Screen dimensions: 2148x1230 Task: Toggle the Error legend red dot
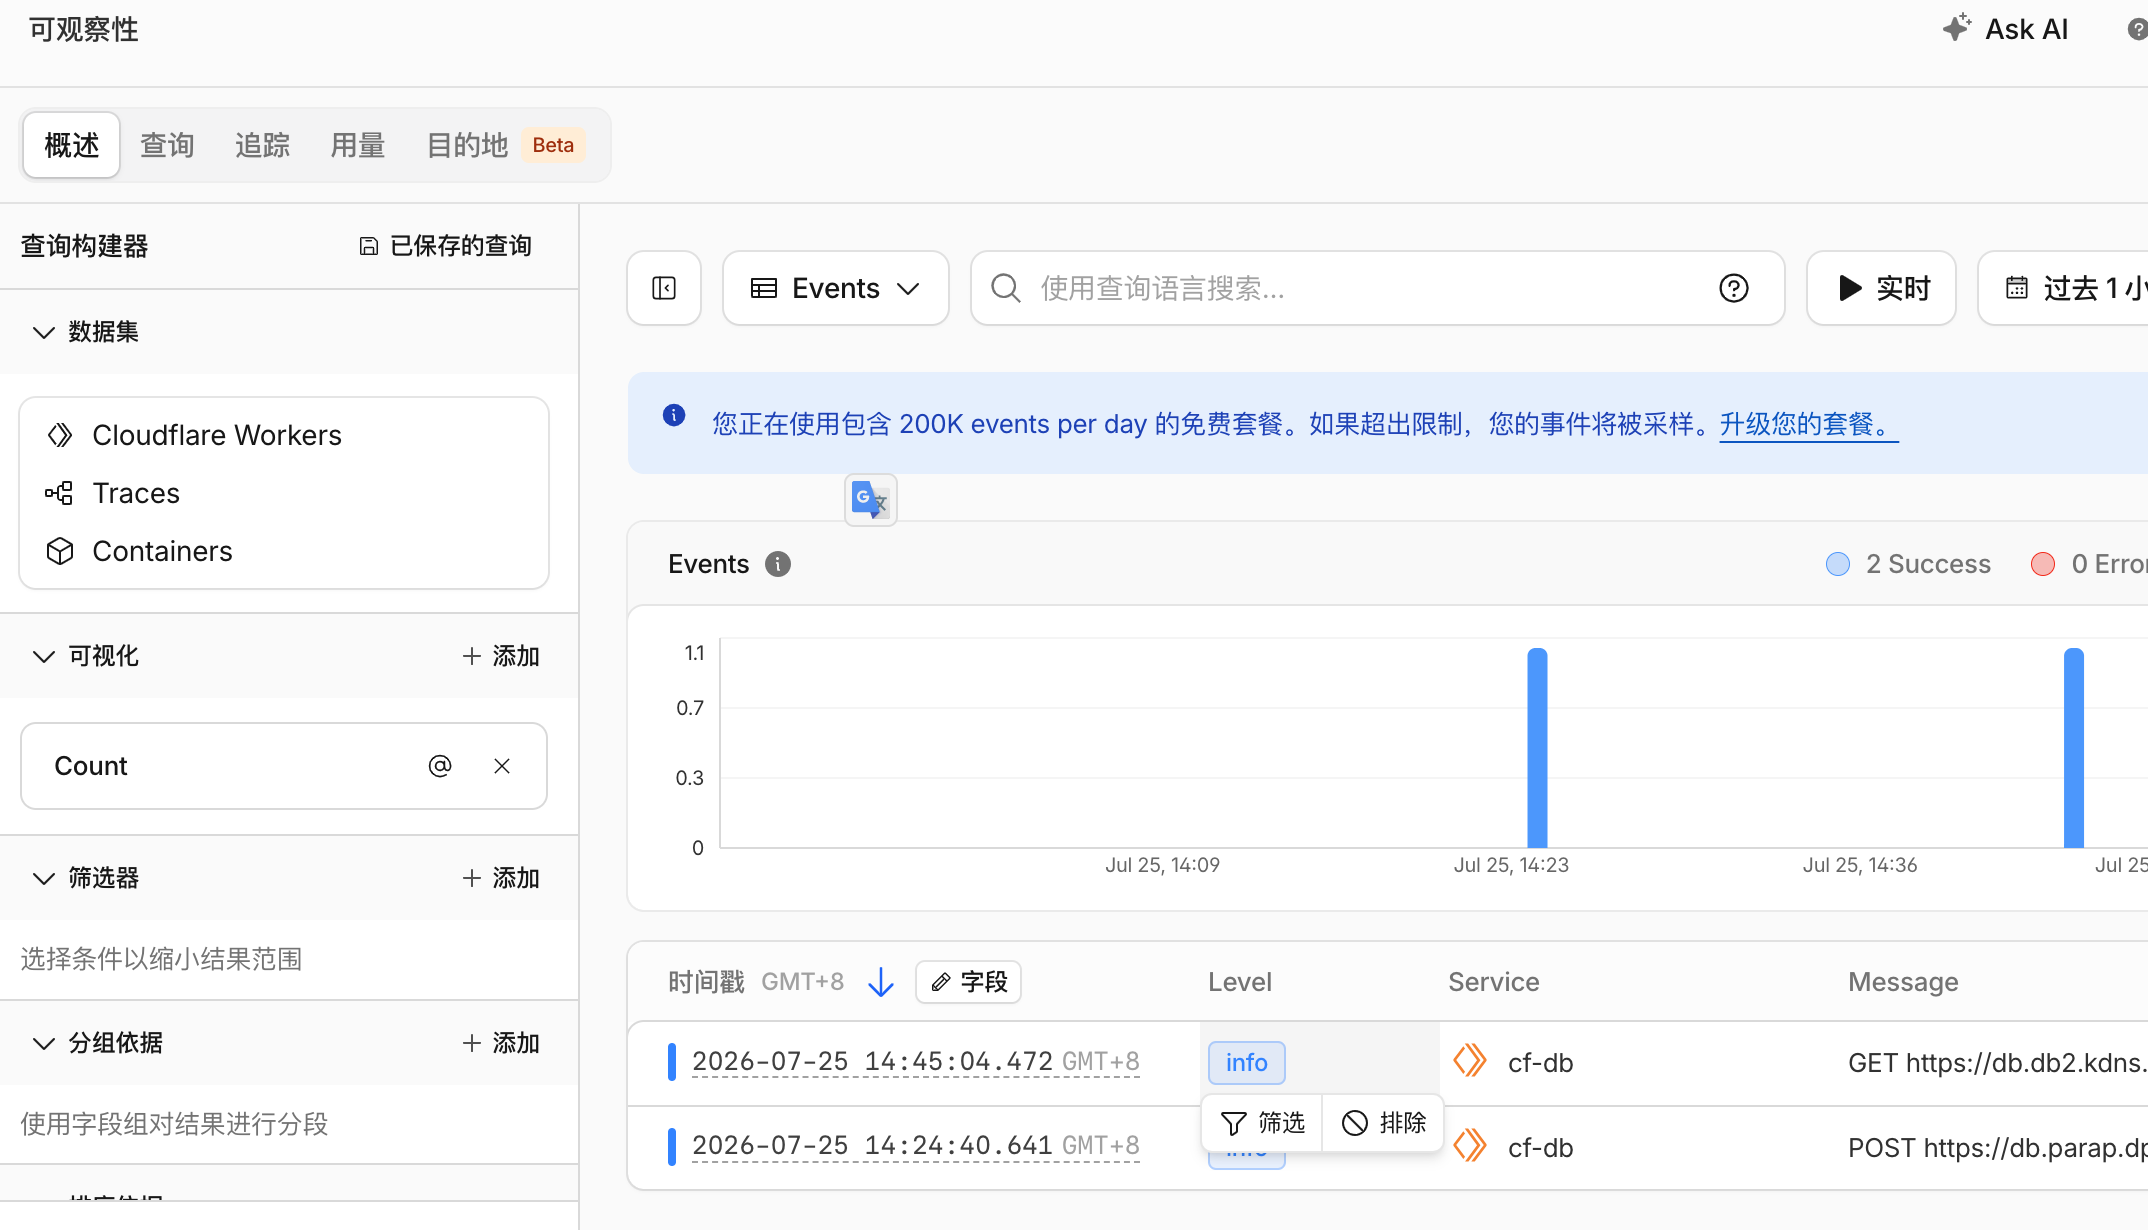pos(2043,564)
